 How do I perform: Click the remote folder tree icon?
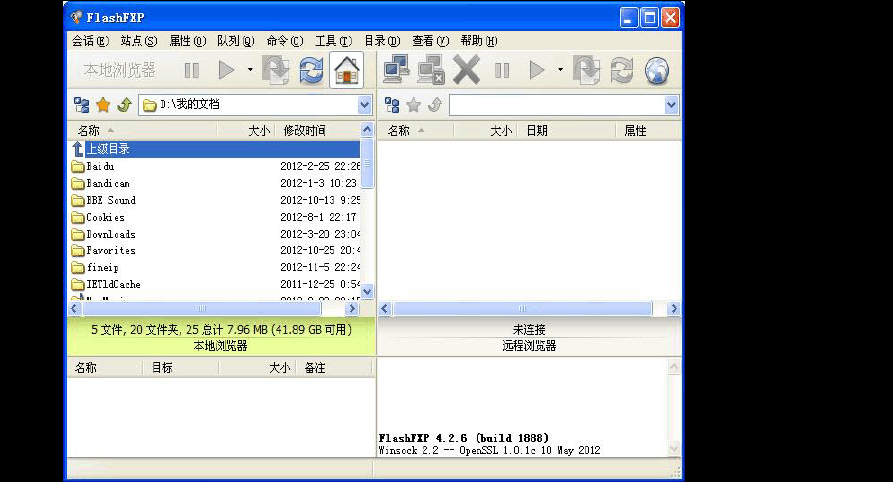pos(392,105)
